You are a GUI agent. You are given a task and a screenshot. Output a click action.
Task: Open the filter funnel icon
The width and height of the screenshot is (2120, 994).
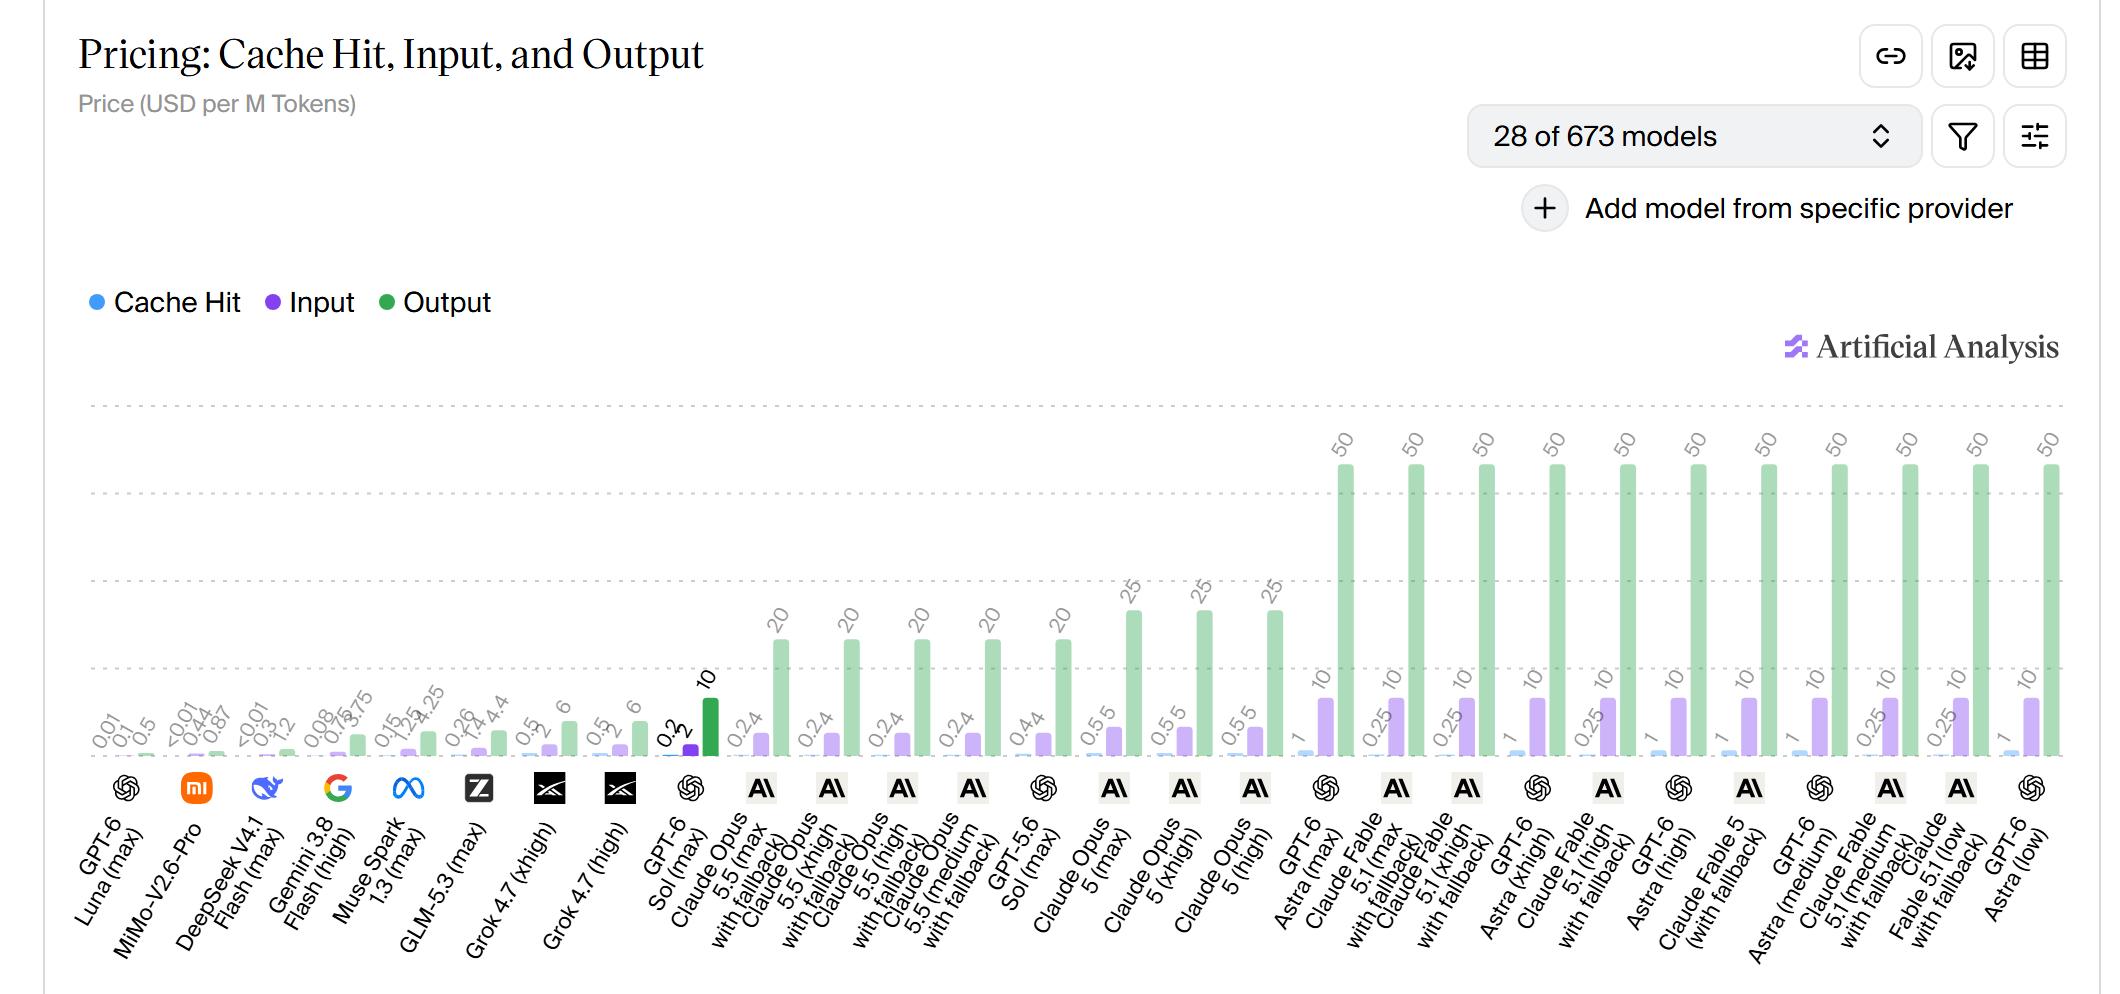pyautogui.click(x=1963, y=136)
